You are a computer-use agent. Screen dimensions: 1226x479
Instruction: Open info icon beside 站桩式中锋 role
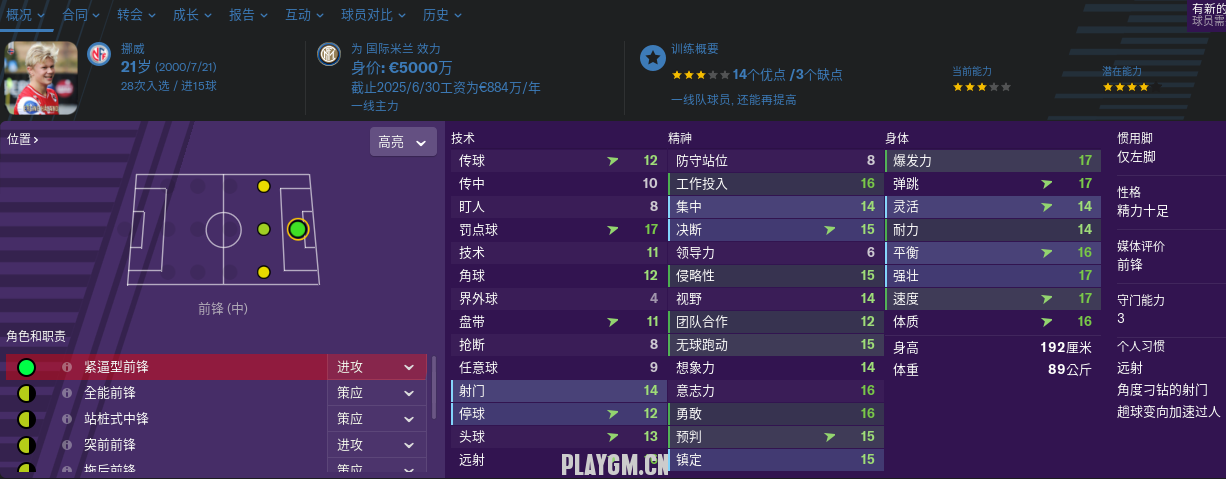point(68,419)
